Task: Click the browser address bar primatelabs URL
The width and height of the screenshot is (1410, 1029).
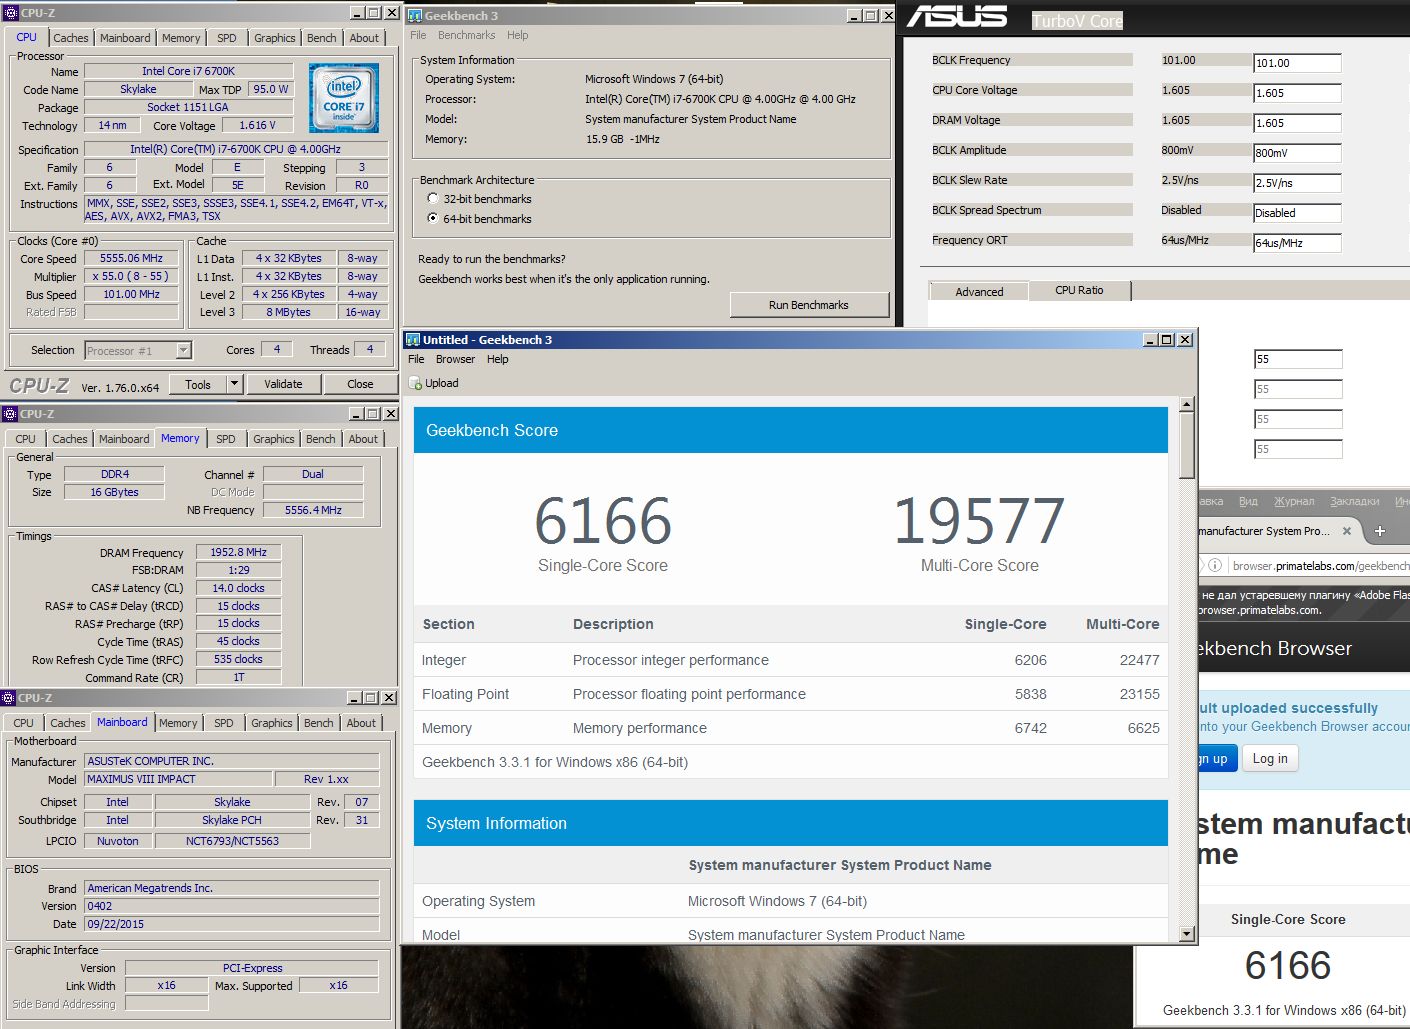Action: [1320, 565]
